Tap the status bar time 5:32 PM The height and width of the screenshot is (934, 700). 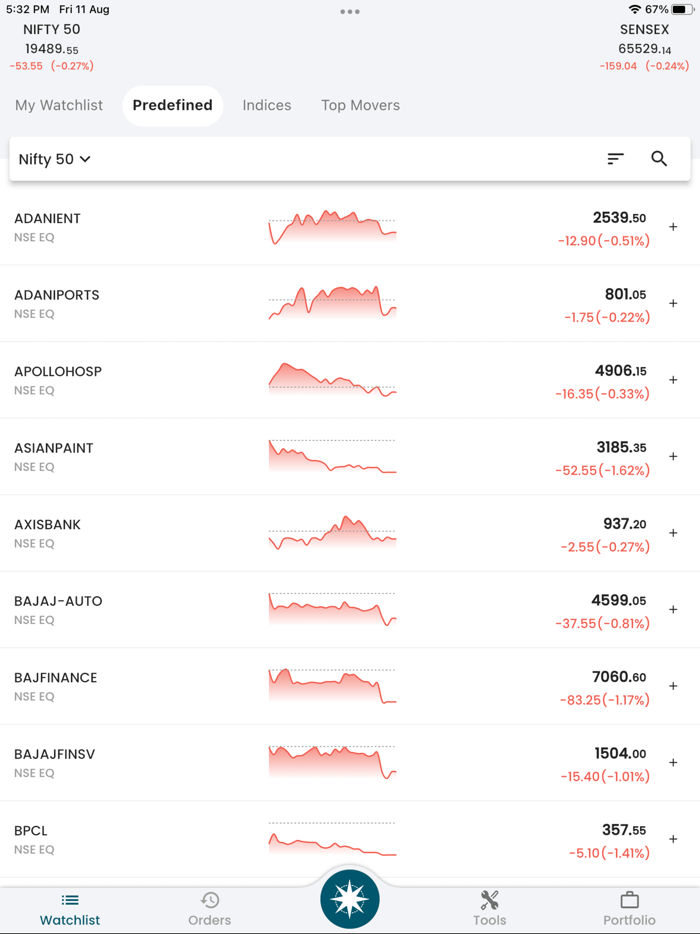click(27, 10)
